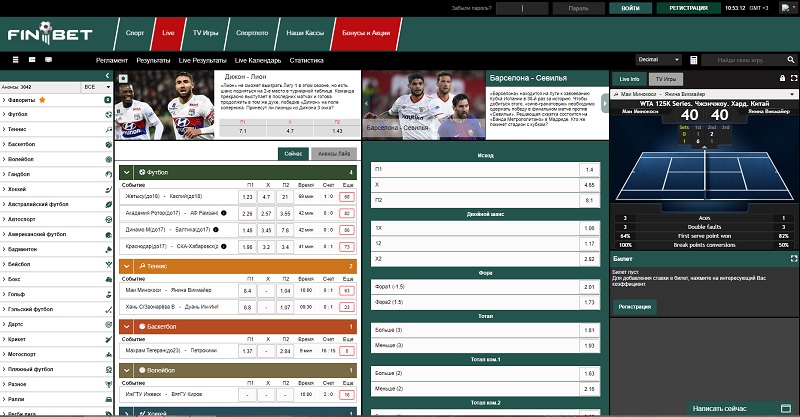Click the Написать сейчас chat bar
Screen dimensions: 800x417
coord(739,408)
